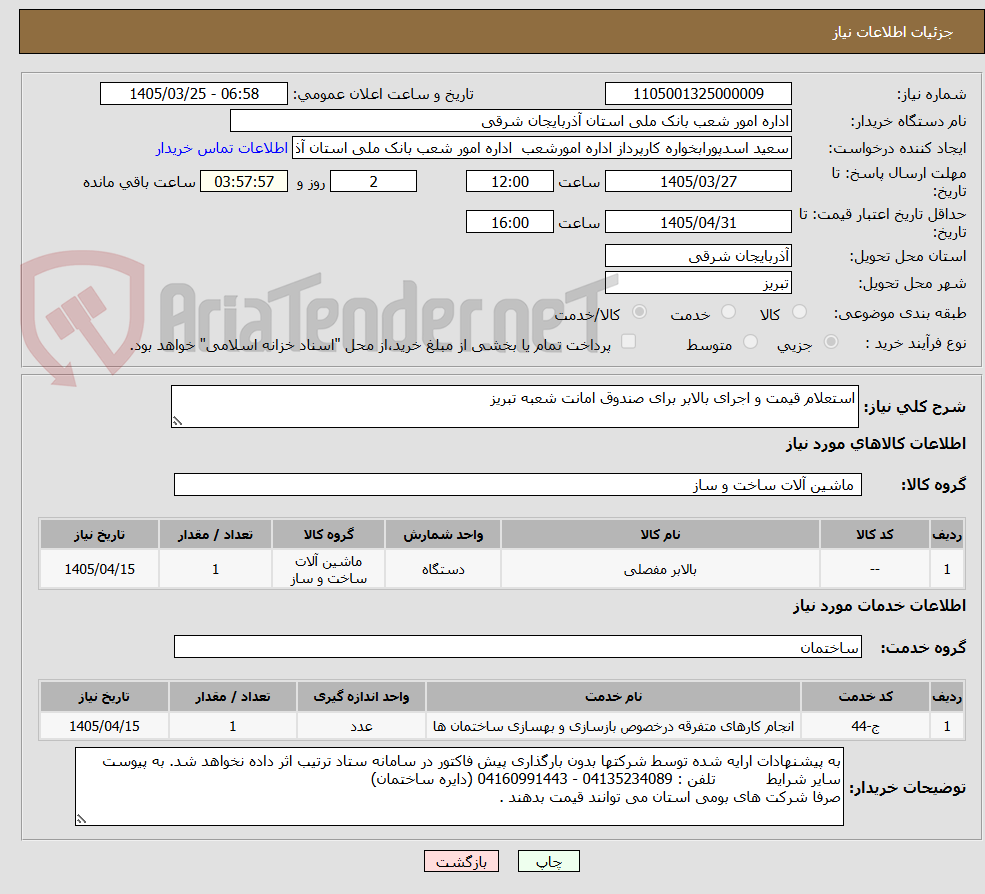Click the goods row date 1405/04/15

pos(99,569)
